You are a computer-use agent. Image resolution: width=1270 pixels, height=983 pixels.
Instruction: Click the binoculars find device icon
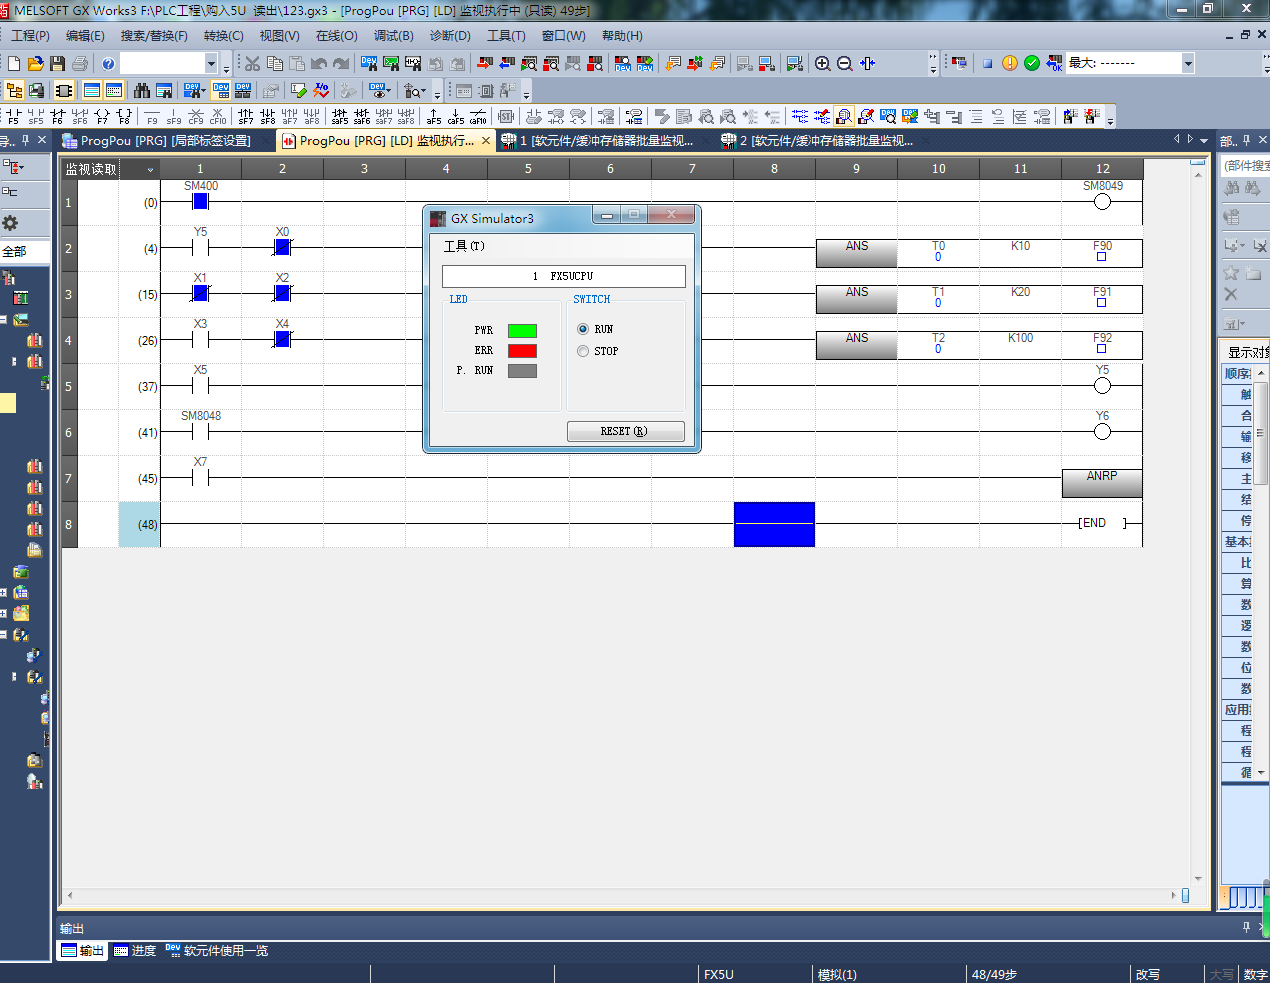pyautogui.click(x=142, y=90)
